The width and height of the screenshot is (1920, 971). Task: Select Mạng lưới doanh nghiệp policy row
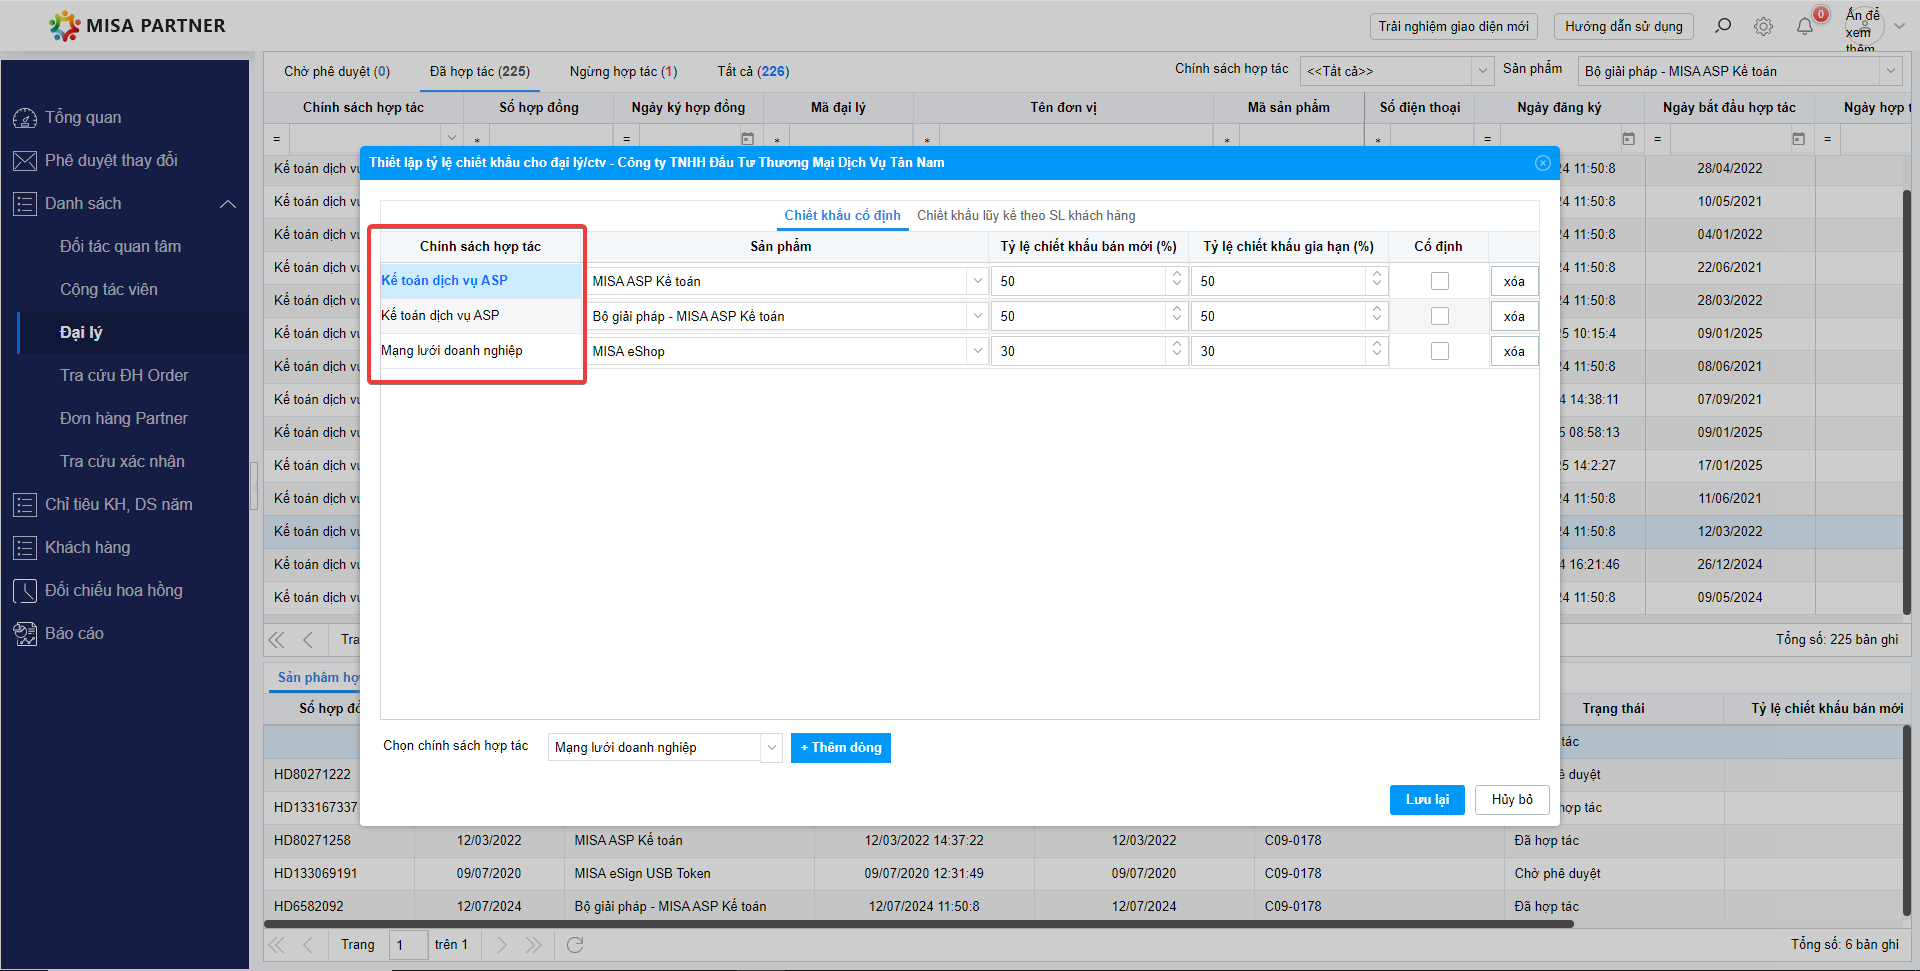pos(481,351)
